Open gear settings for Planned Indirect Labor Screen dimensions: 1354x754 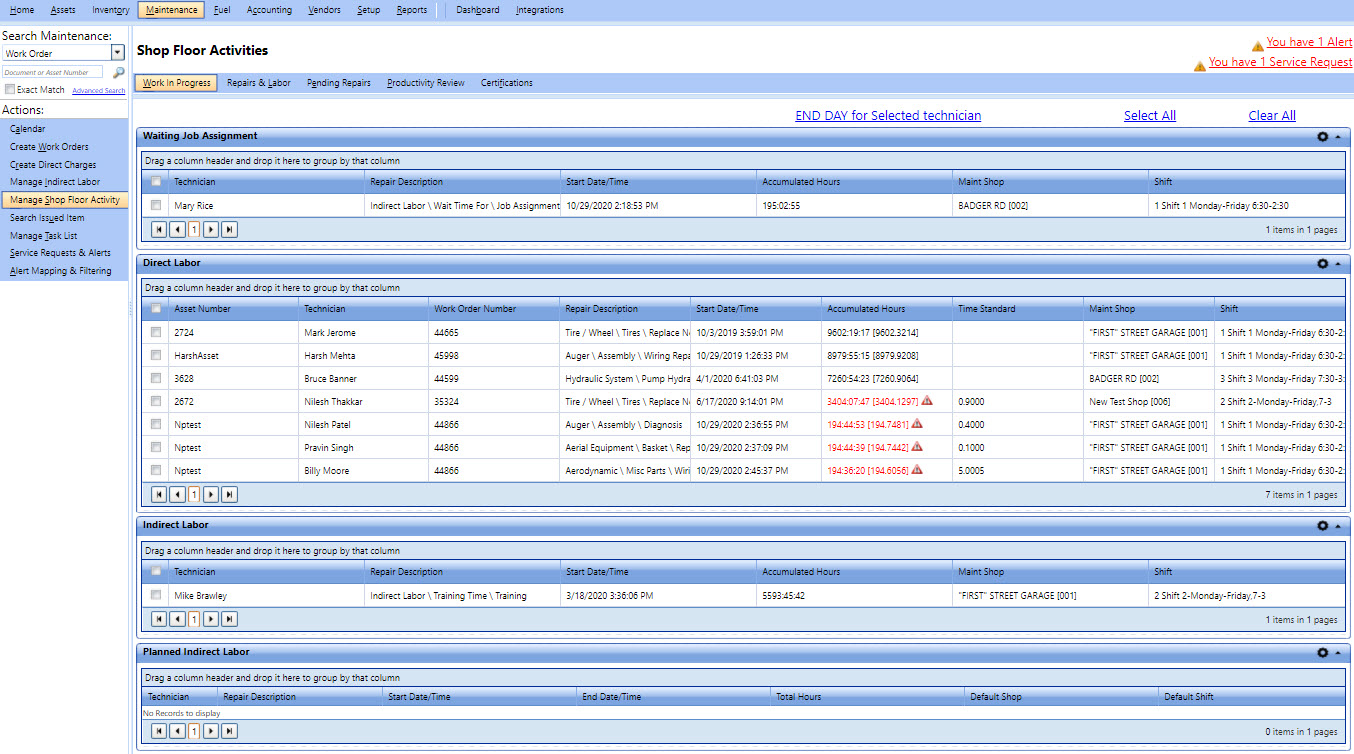(1322, 652)
